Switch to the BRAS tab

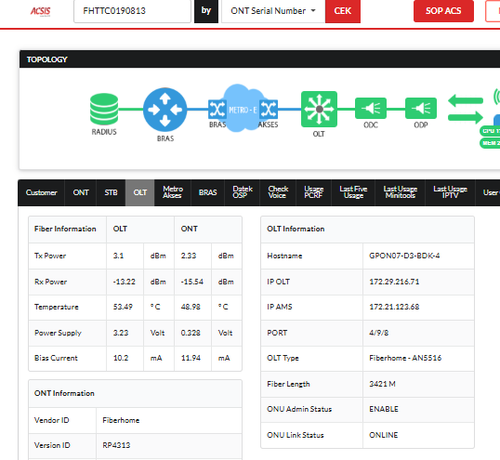(208, 193)
